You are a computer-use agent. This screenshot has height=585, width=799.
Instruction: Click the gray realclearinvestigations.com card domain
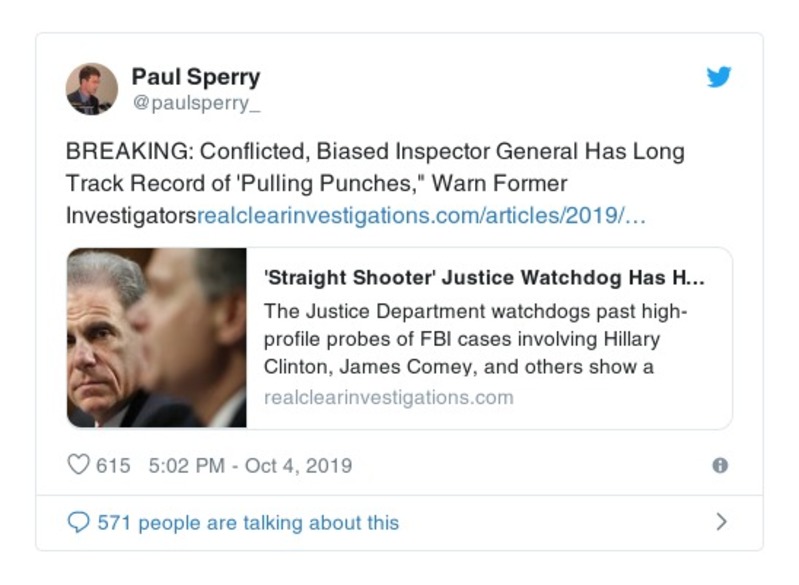(388, 397)
